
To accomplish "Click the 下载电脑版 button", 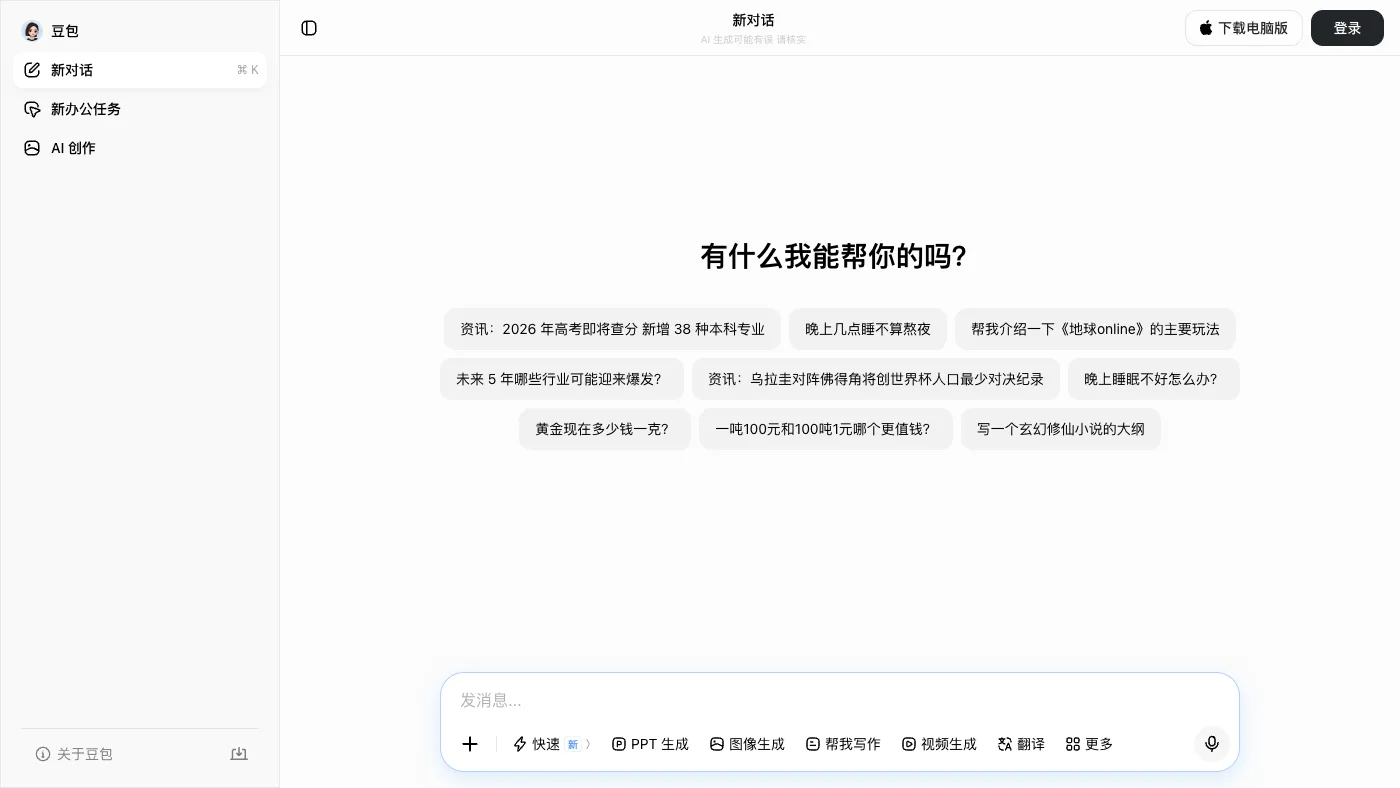I will (1244, 28).
